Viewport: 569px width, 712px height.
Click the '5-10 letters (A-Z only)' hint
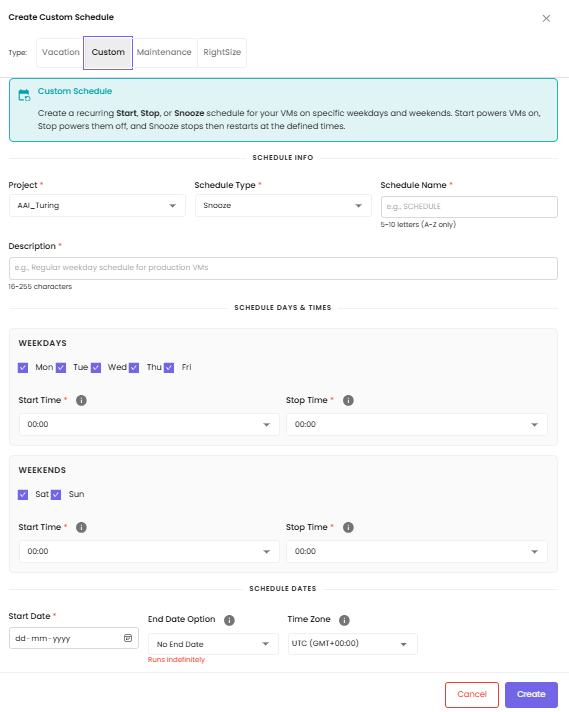[x=418, y=224]
